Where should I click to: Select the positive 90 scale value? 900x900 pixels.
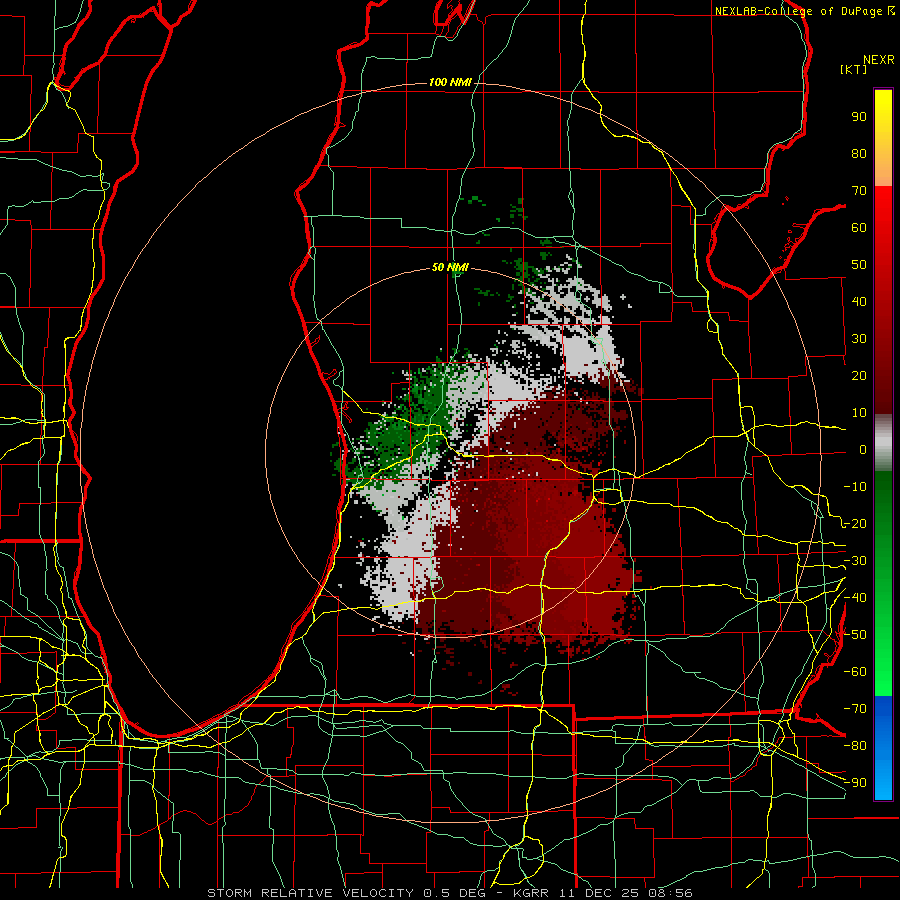tap(859, 117)
